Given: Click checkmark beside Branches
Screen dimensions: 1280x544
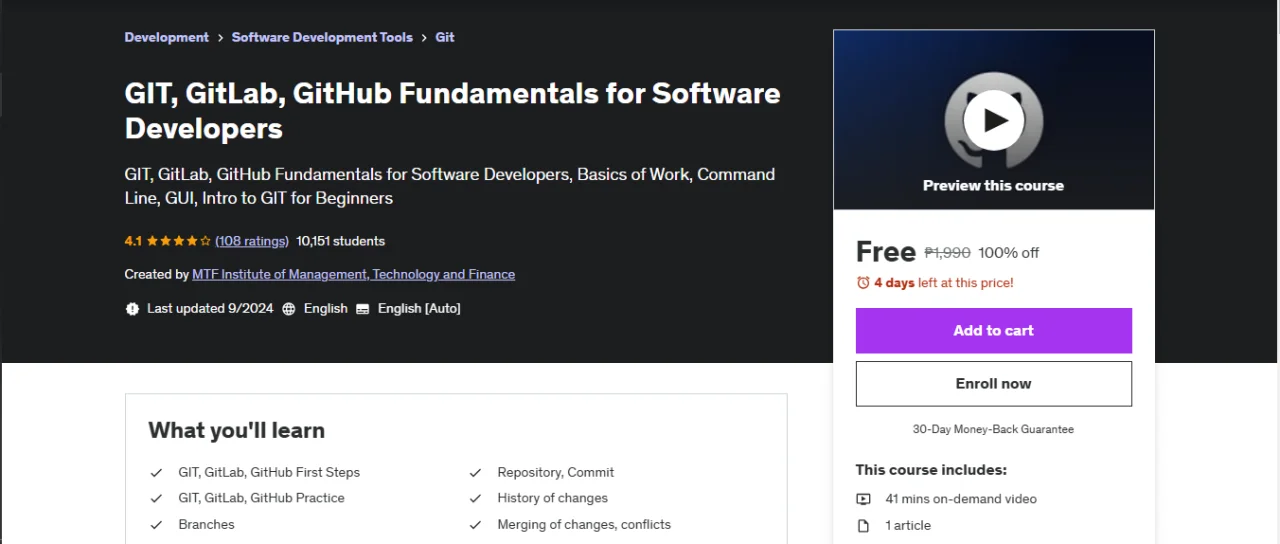Looking at the screenshot, I should pyautogui.click(x=156, y=524).
